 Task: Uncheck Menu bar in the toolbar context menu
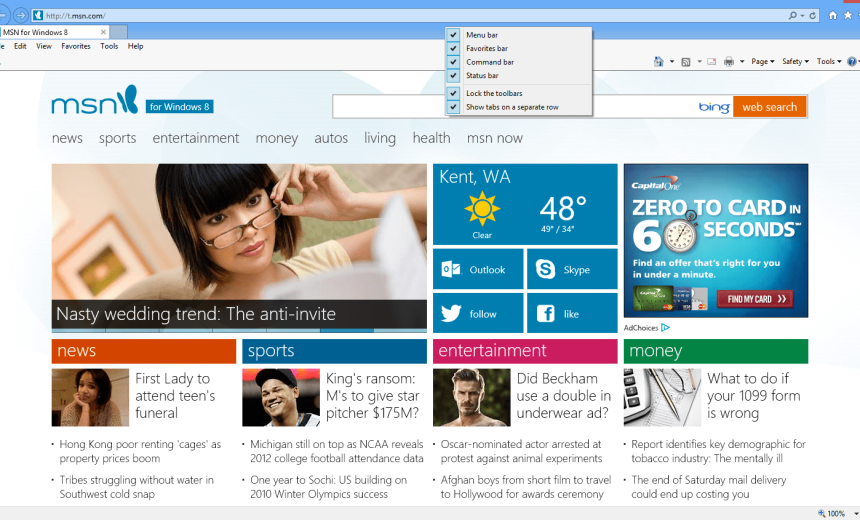tap(519, 35)
